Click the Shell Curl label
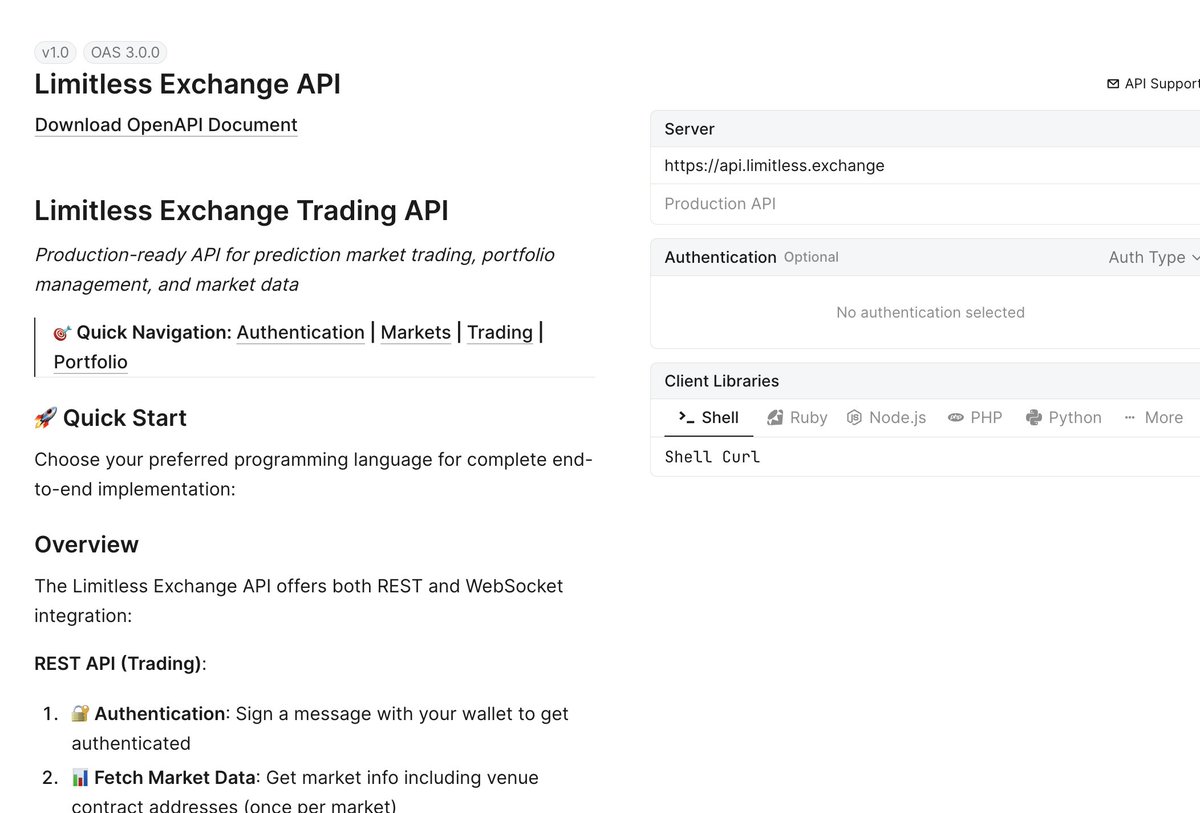The image size is (1200, 813). (x=712, y=457)
